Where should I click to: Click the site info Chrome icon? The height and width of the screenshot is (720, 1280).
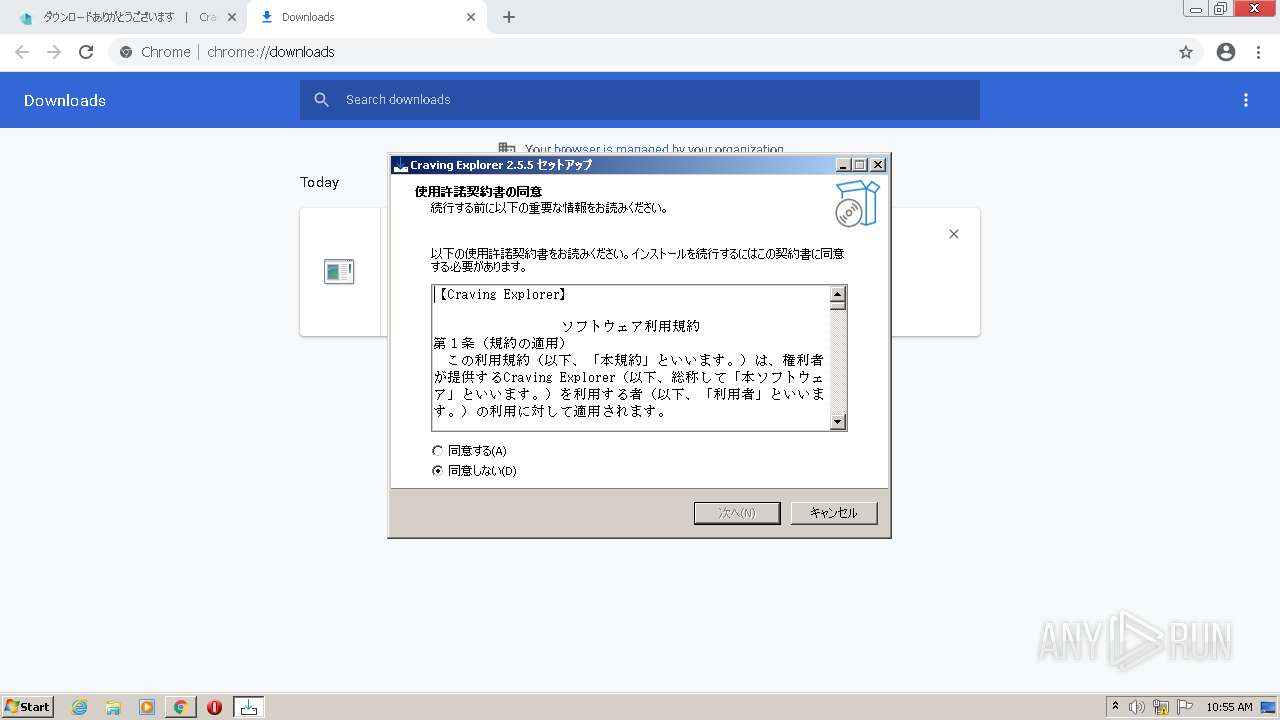point(126,52)
